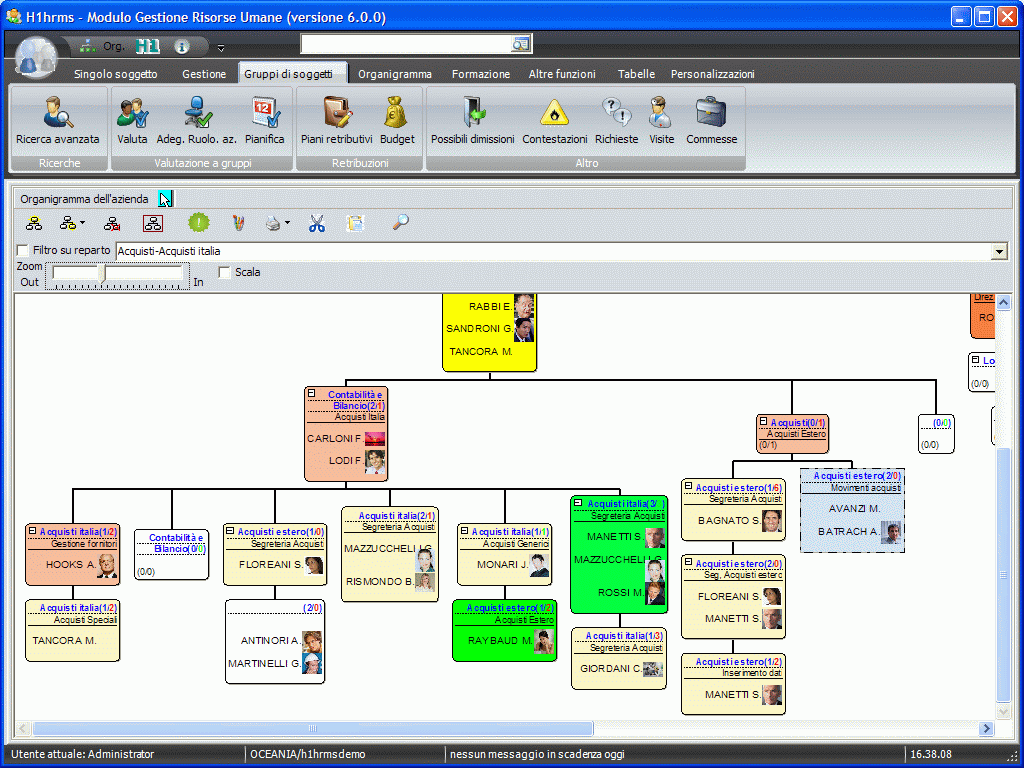The width and height of the screenshot is (1024, 768).
Task: Select ANTINORI A. entry
Action: (x=270, y=641)
